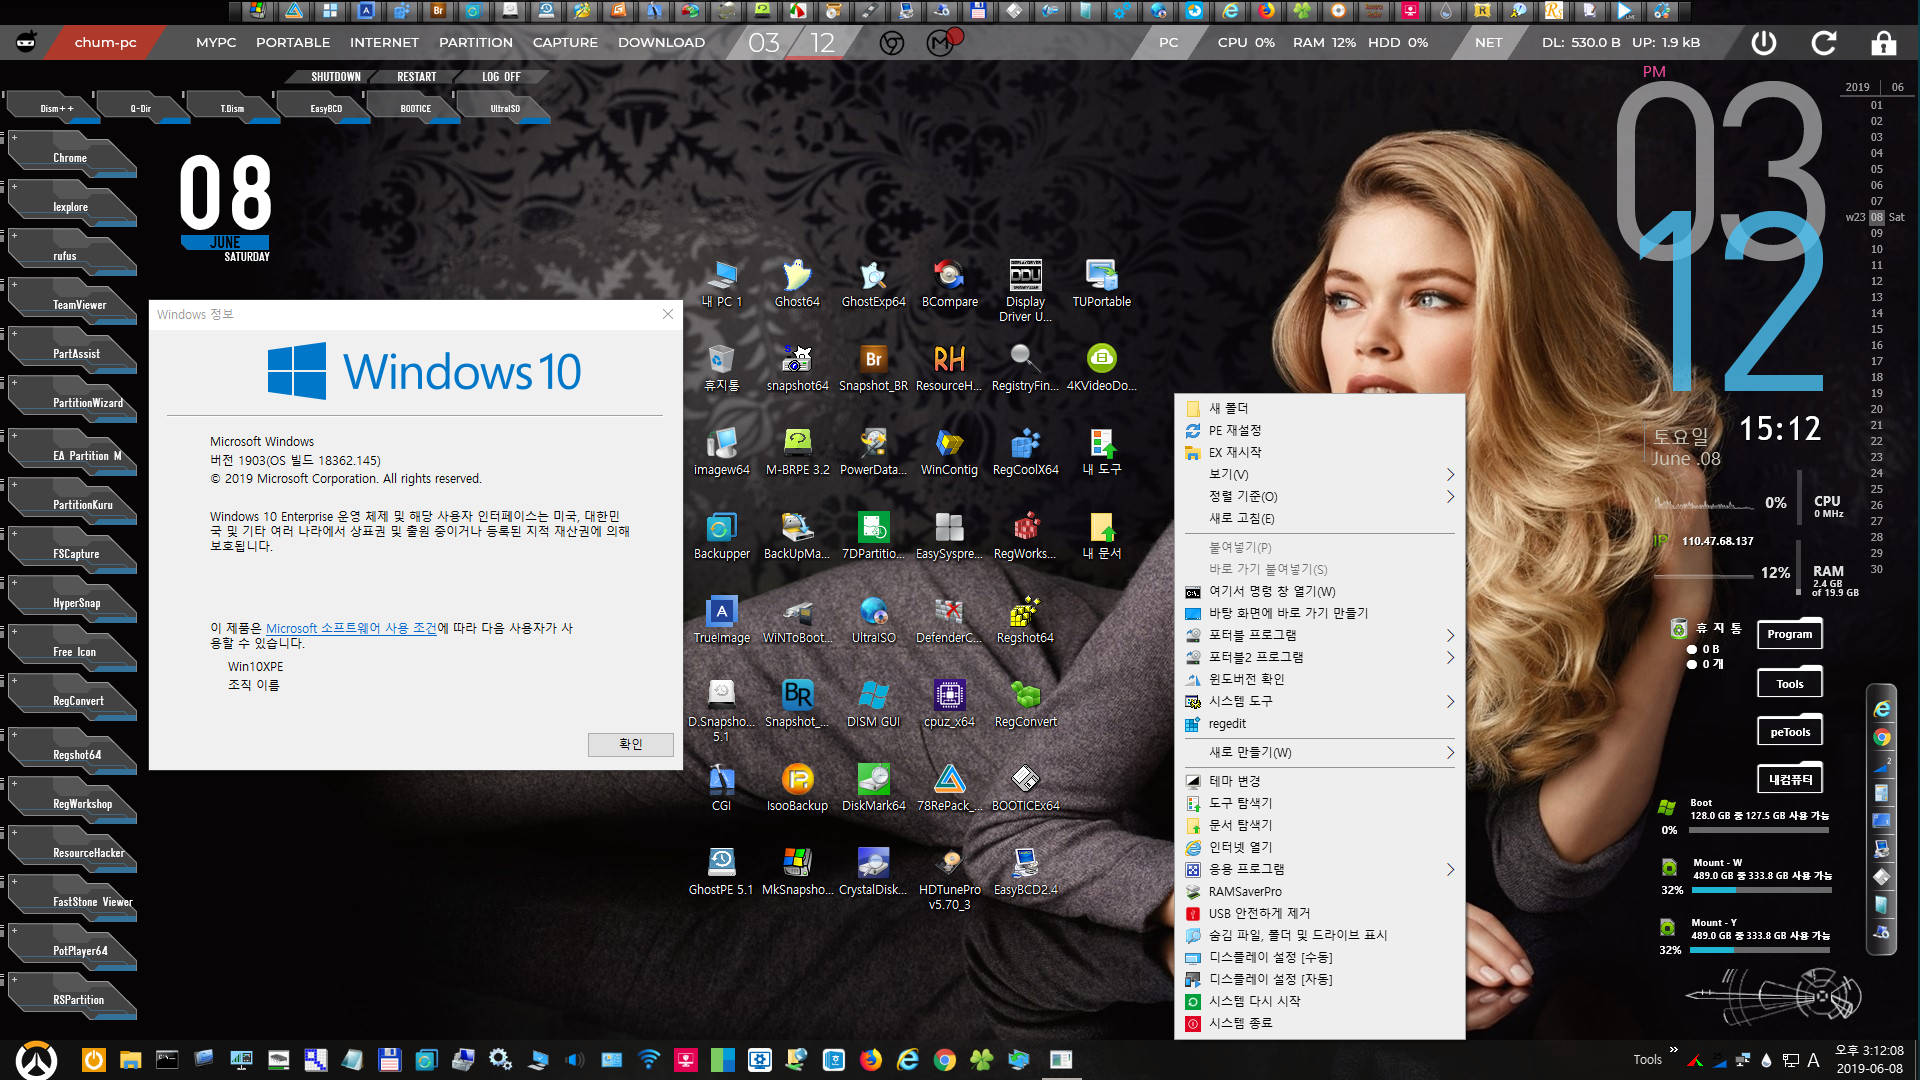This screenshot has height=1080, width=1920.
Task: Close the Windows 정보 dialog
Action: point(668,314)
